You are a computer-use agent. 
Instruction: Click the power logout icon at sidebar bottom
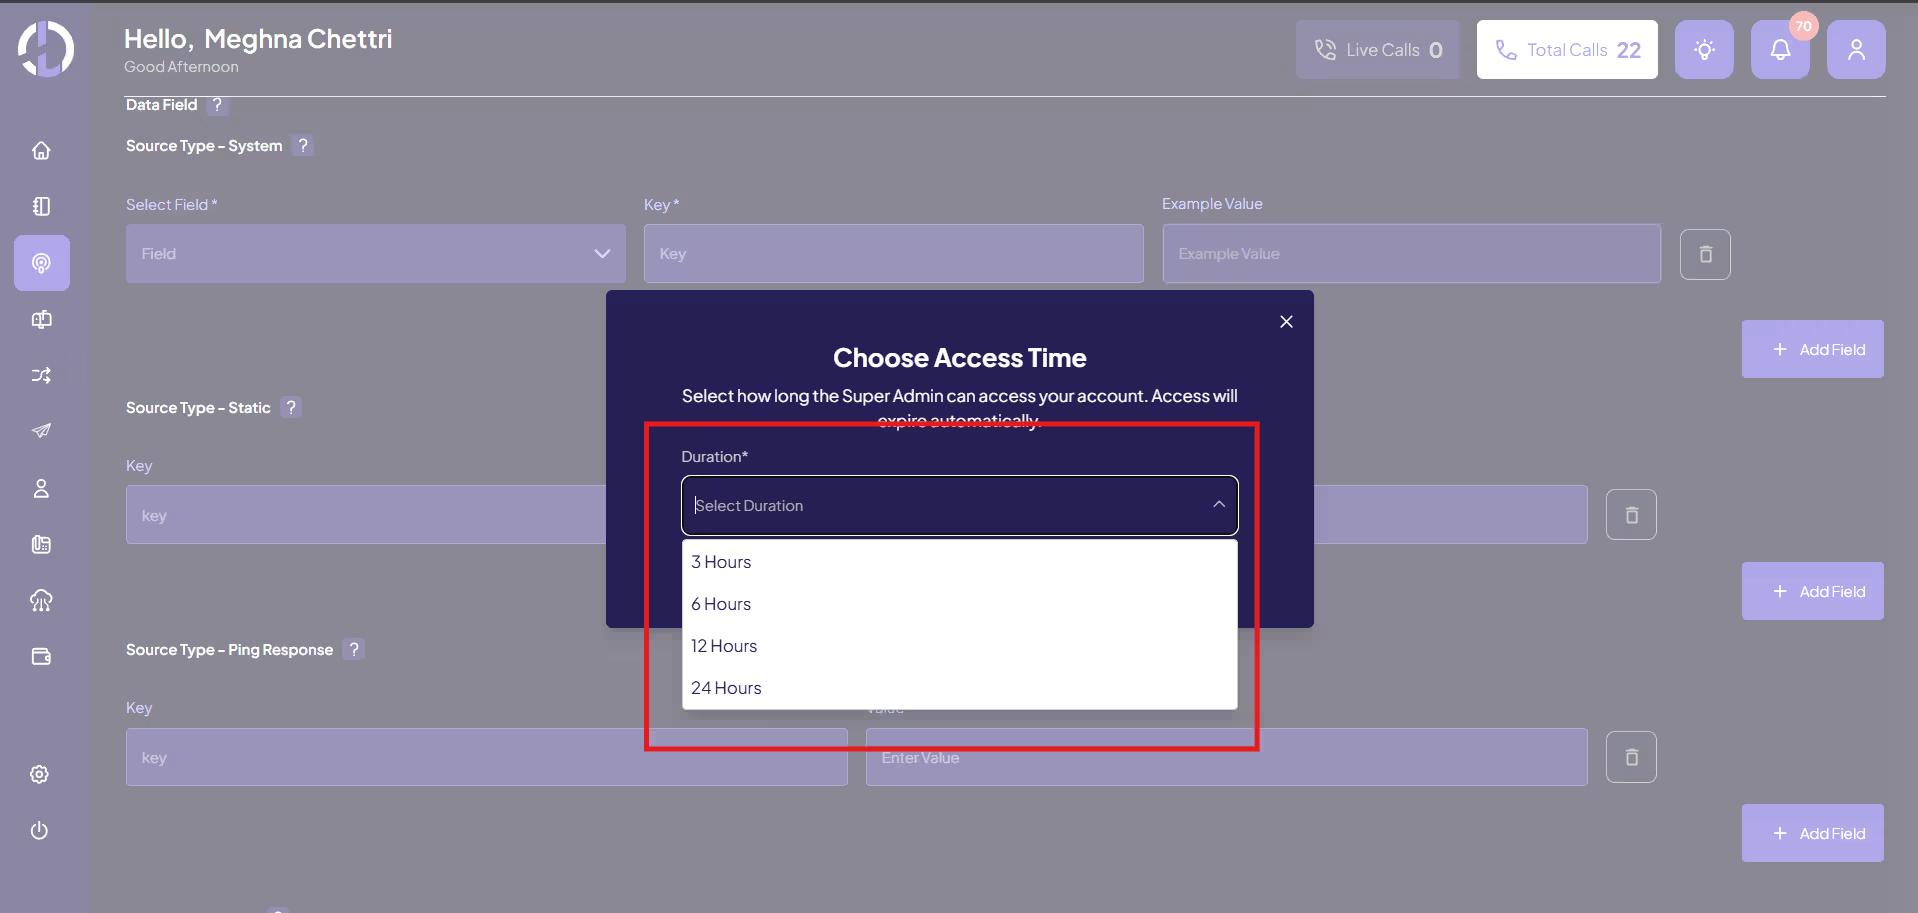[41, 831]
